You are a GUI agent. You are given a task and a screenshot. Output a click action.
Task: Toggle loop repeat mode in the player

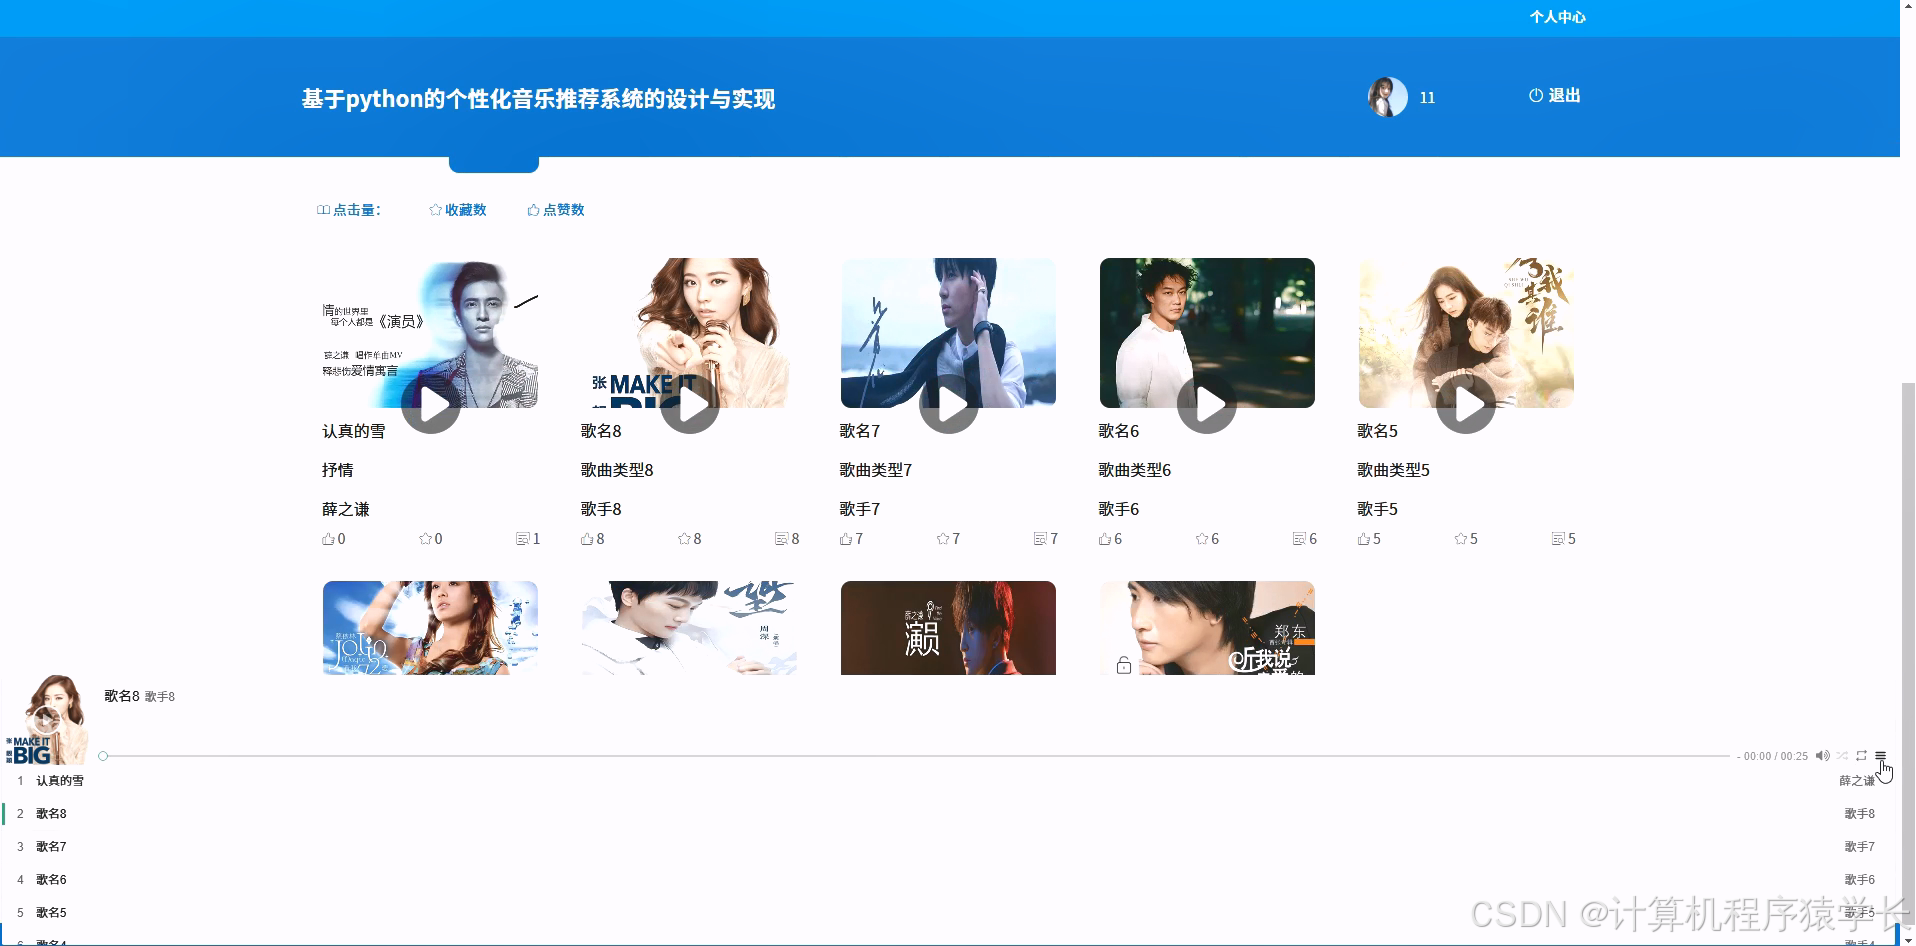(1861, 756)
